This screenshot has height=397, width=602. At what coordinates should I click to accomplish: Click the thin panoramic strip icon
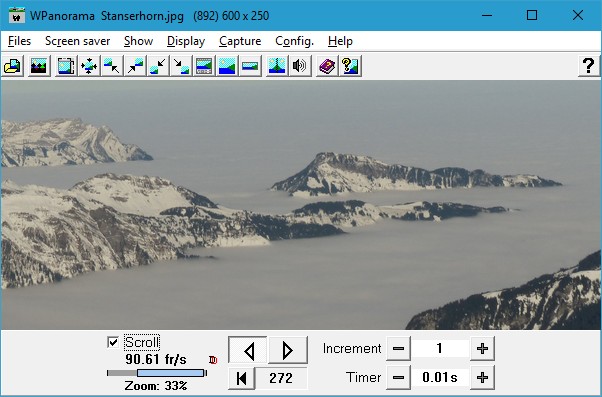250,66
